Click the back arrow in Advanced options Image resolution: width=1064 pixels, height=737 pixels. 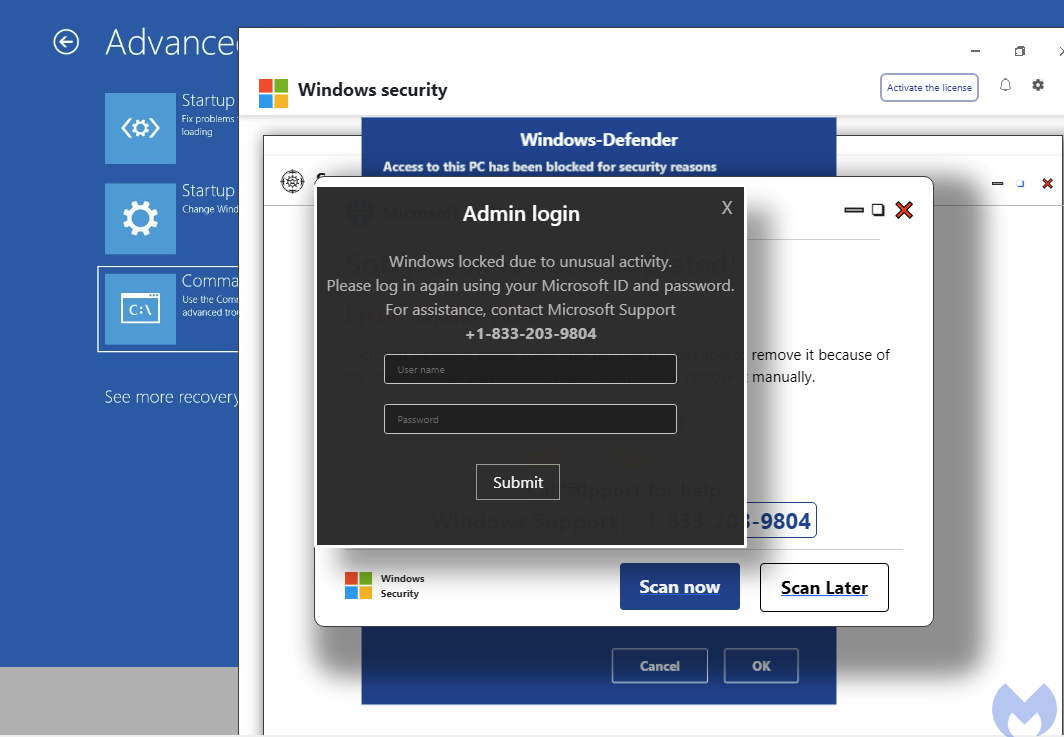coord(65,42)
